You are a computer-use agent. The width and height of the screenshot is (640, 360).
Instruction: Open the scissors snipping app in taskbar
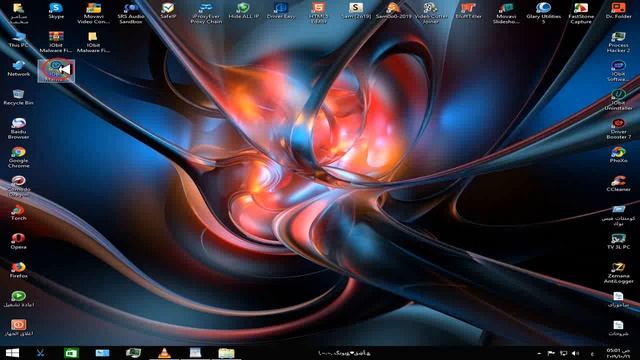(40, 353)
